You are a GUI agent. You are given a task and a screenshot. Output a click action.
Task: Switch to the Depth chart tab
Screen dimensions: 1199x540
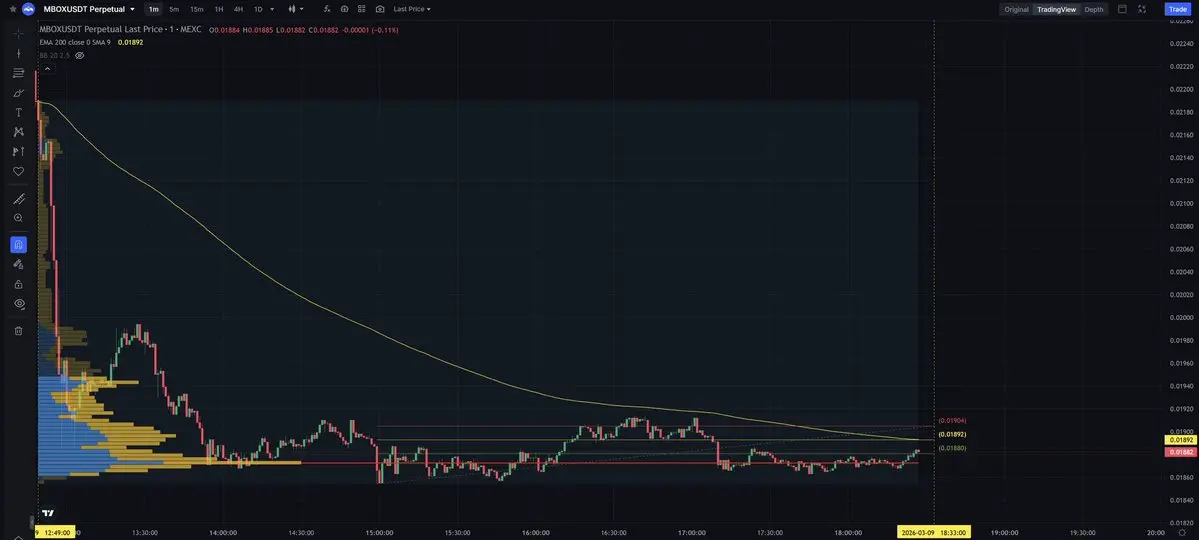coord(1093,9)
